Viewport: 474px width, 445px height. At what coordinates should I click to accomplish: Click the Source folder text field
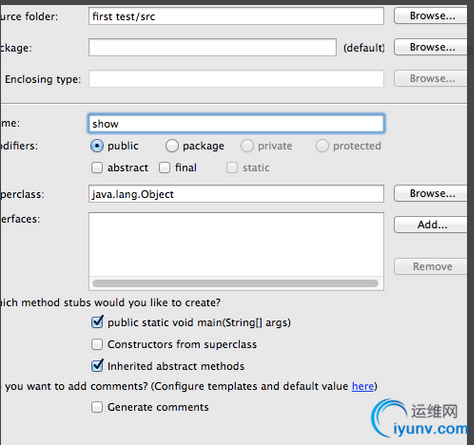(x=236, y=16)
